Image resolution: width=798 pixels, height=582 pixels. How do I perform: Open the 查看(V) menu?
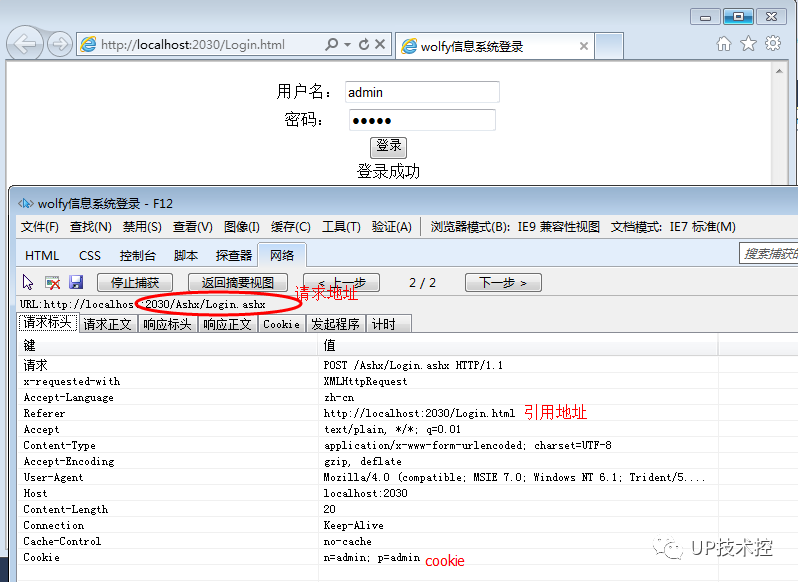coord(192,227)
